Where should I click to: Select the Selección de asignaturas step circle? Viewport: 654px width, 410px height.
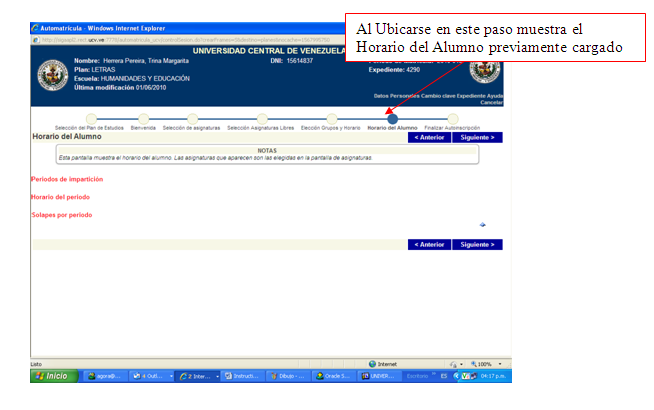pos(192,119)
